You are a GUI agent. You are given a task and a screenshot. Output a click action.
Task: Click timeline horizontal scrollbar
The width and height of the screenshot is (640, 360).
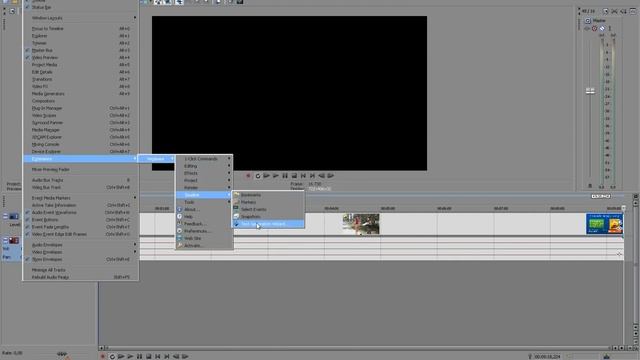click(x=359, y=348)
